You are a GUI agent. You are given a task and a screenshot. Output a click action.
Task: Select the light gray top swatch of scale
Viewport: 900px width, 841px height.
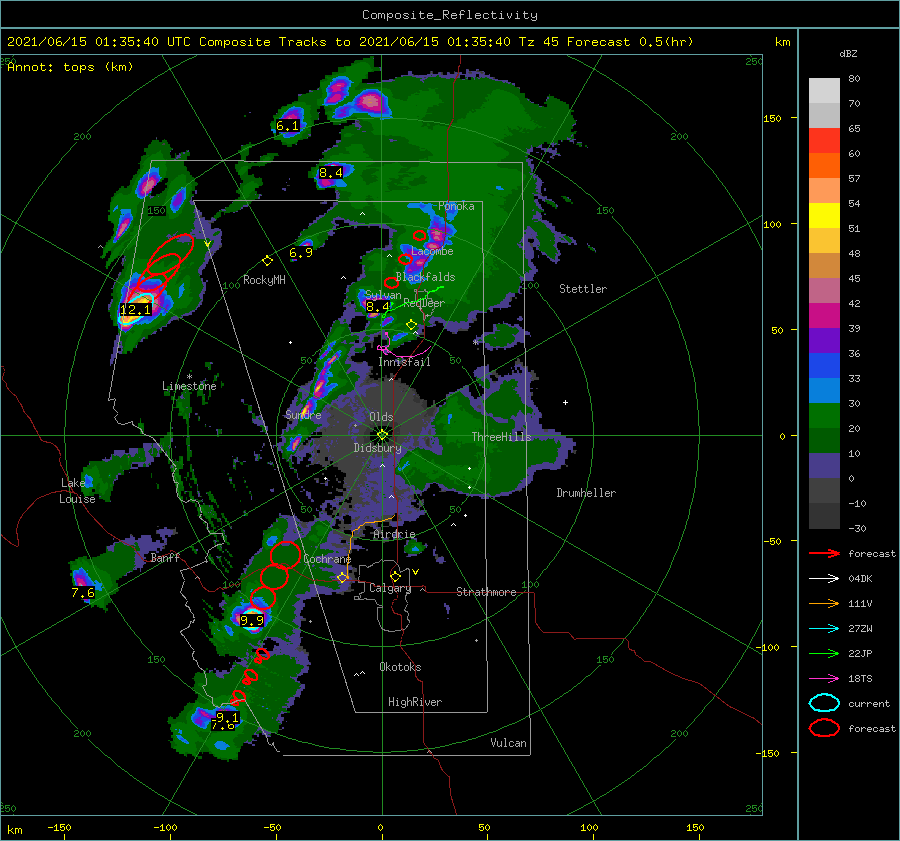point(824,91)
